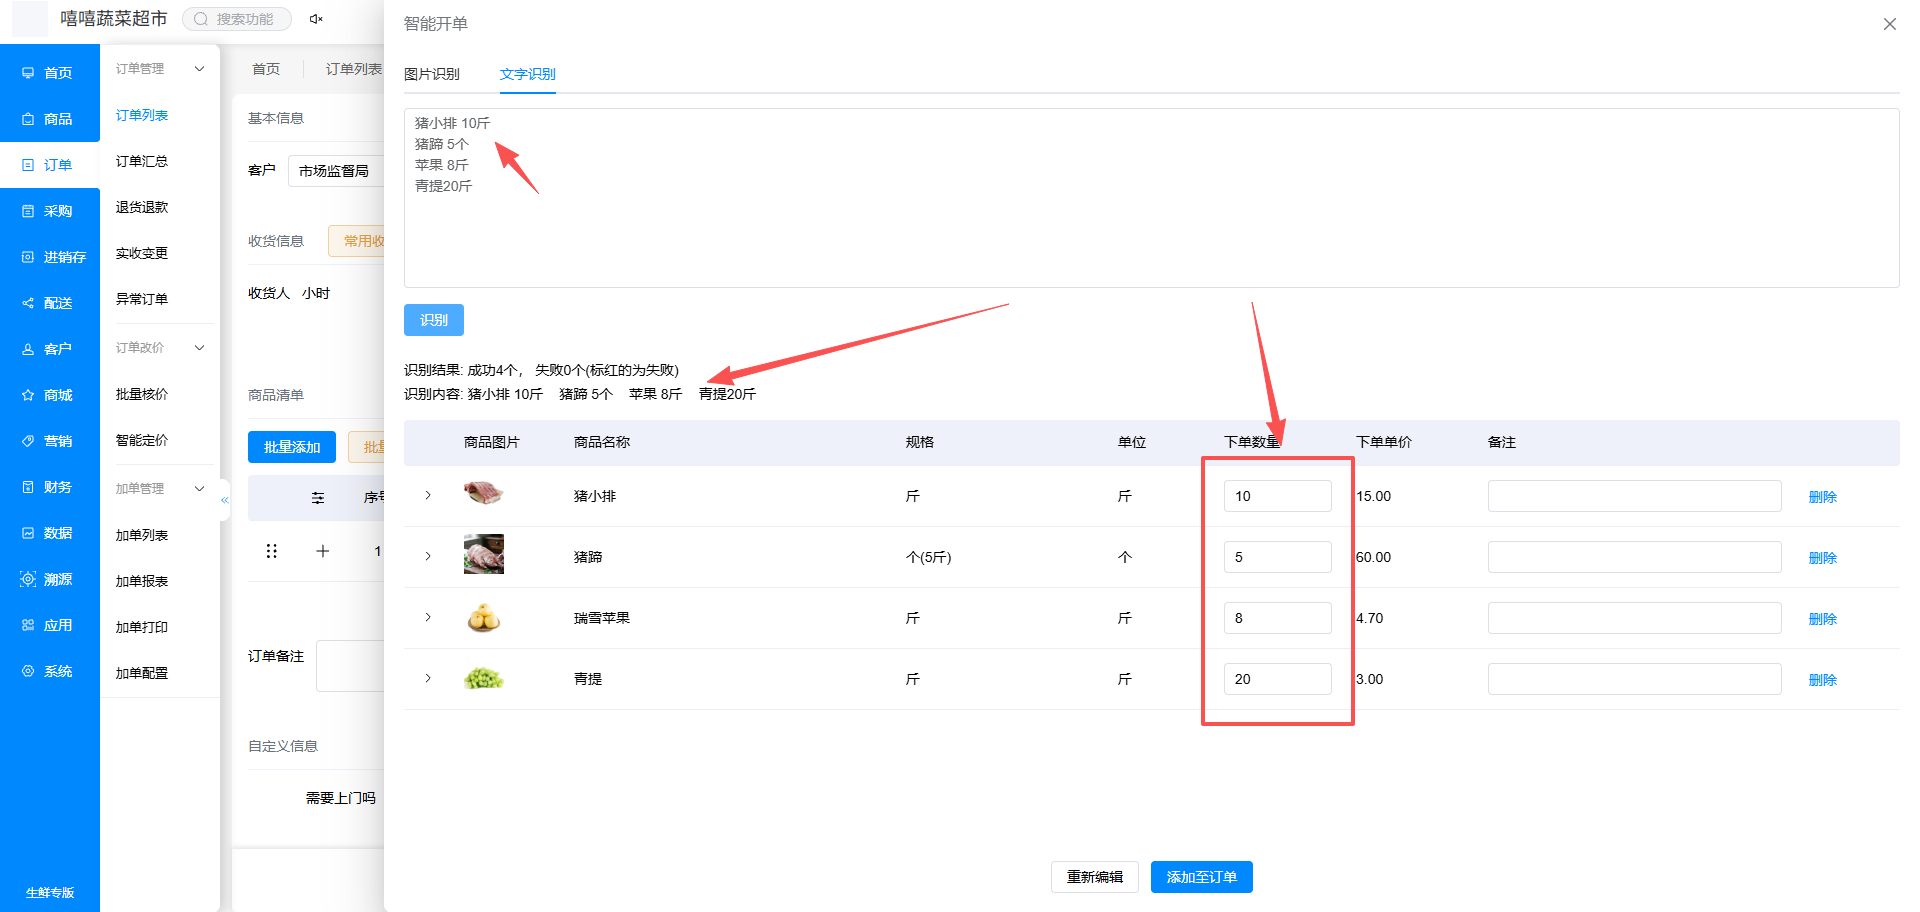Click the plus icon to add row
Screen dimensions: 1920x912
322,551
